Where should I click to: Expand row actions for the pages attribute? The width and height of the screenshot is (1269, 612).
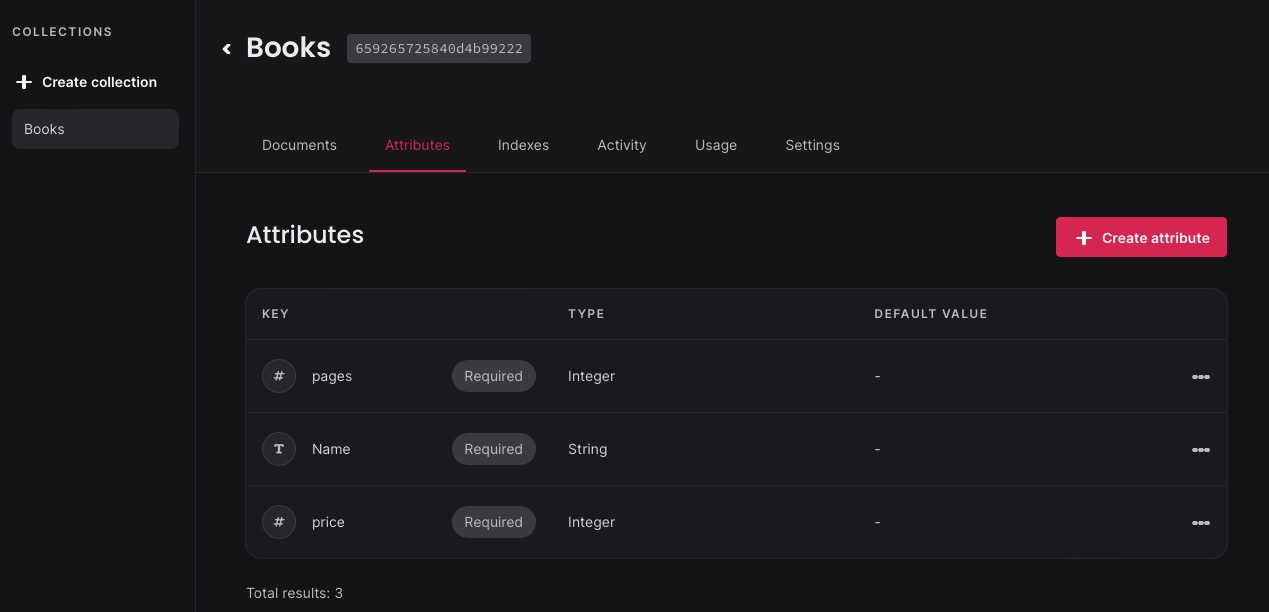[1201, 377]
